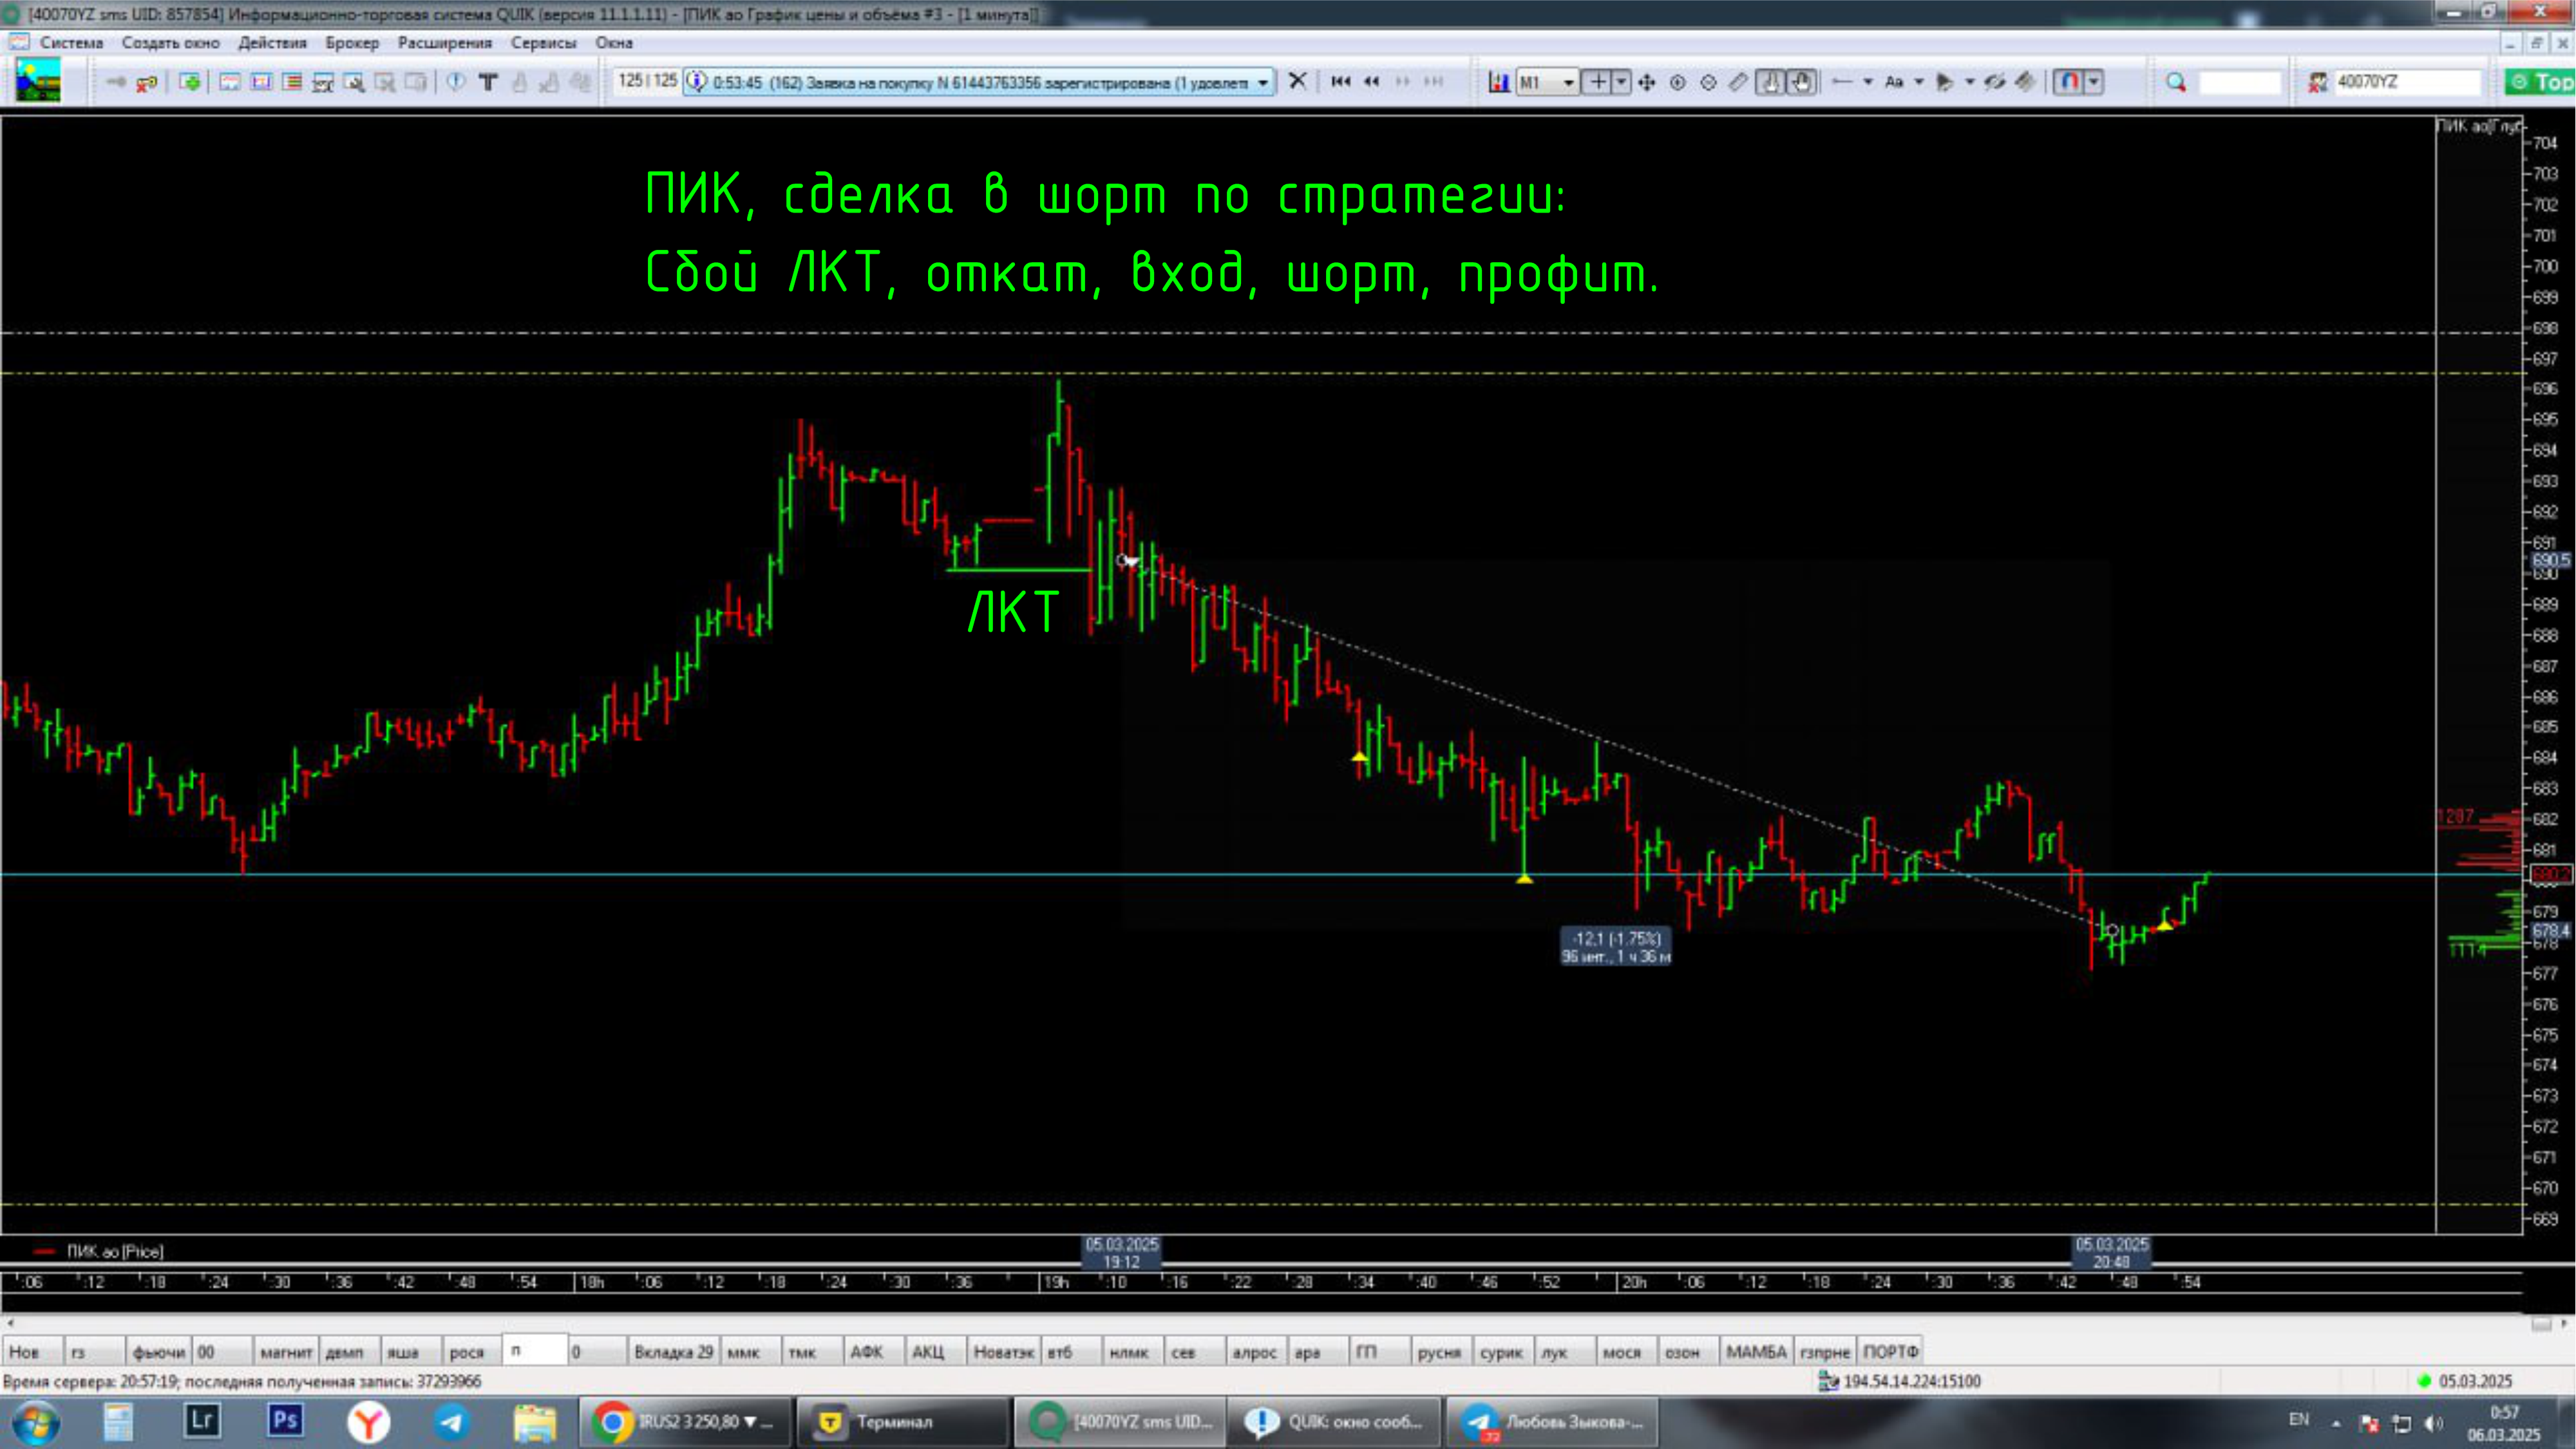Expand the line drawing tool dropdown arrow

click(x=1867, y=82)
